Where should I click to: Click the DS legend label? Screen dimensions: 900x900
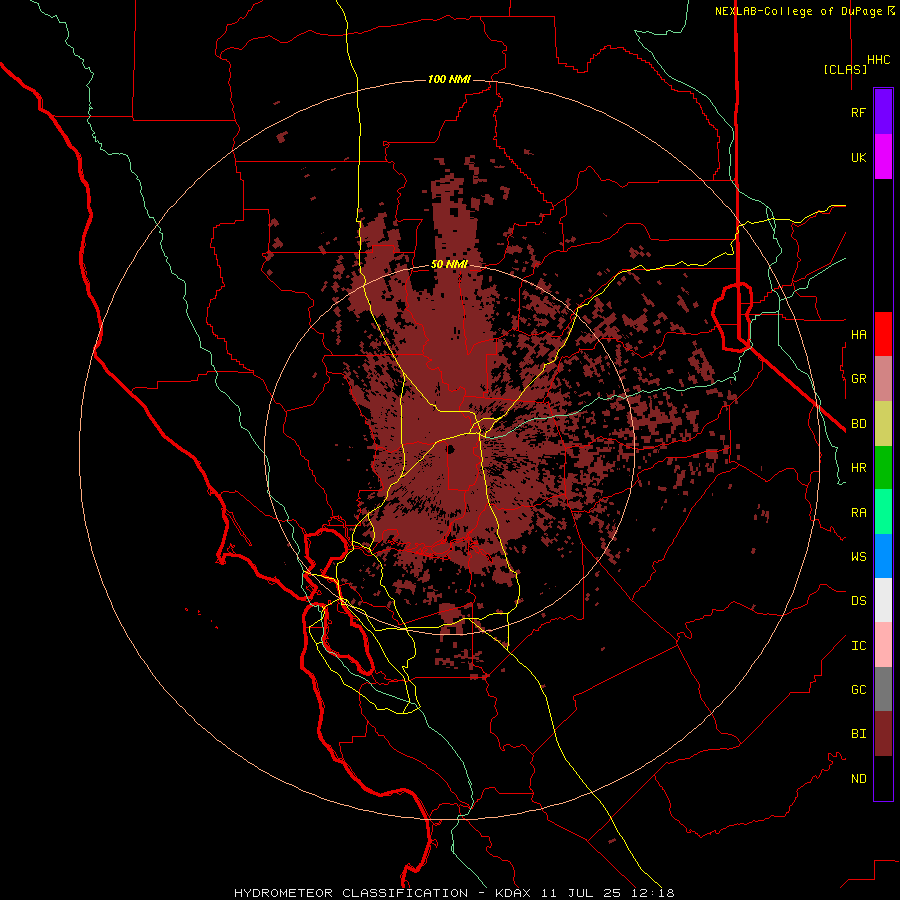tap(858, 601)
